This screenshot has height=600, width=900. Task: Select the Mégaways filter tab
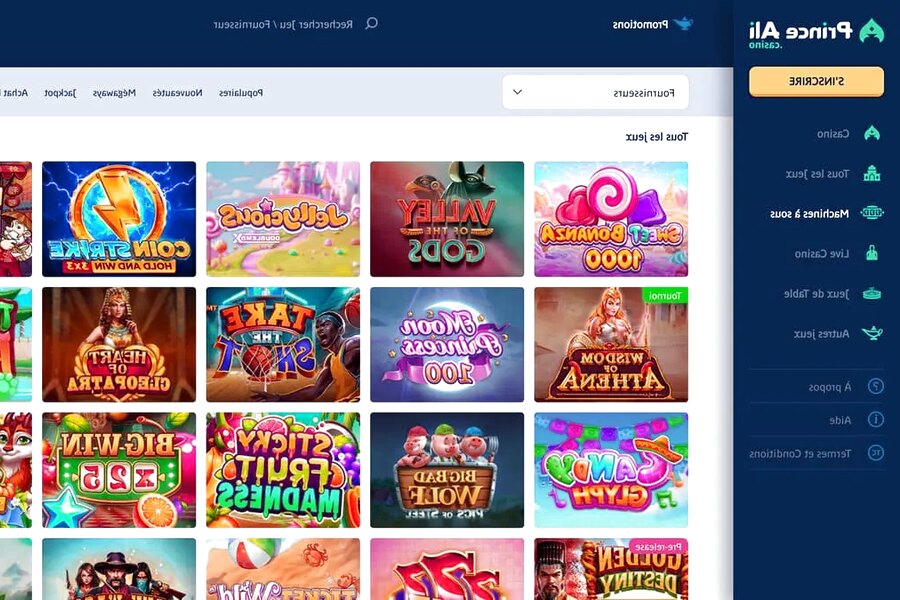point(114,92)
